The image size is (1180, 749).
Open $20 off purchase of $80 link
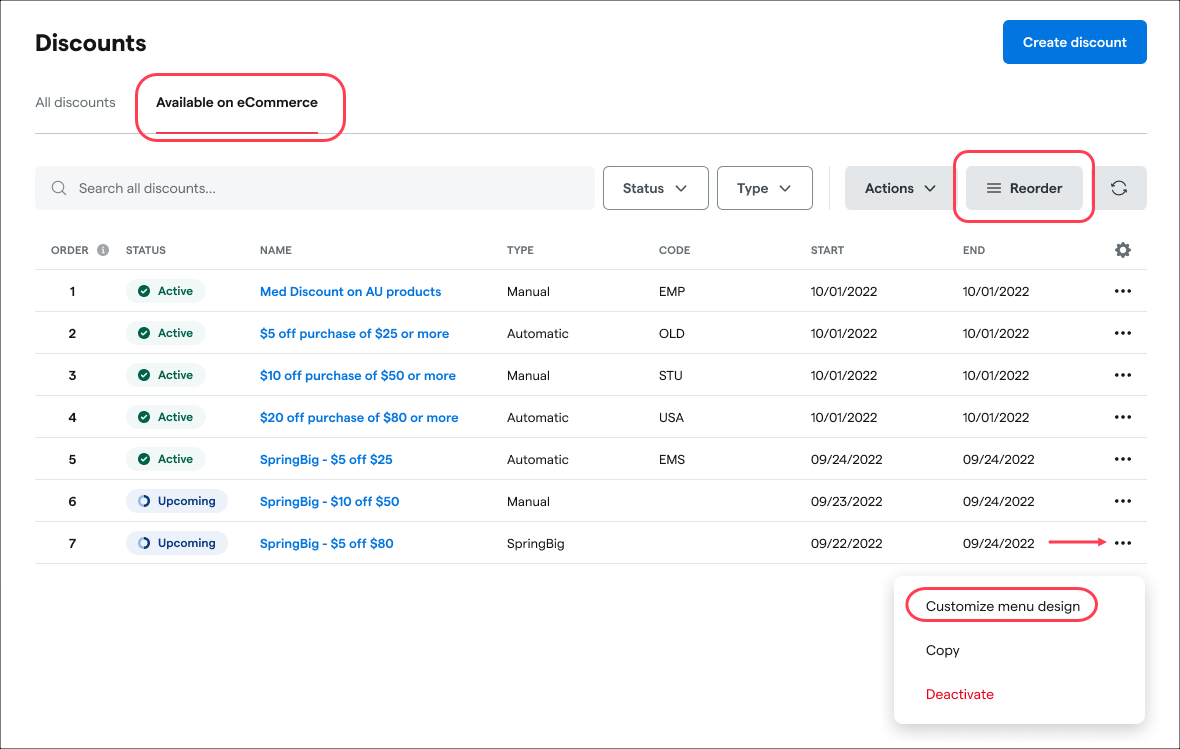[359, 417]
